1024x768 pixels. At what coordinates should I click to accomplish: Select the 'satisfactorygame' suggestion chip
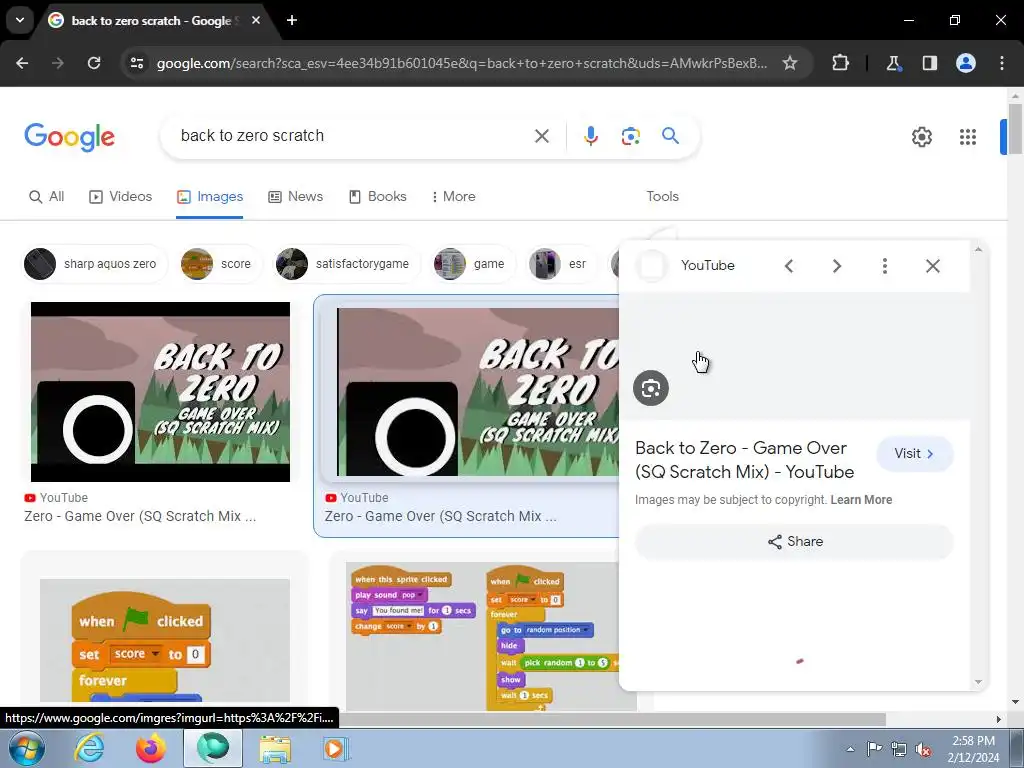click(x=347, y=264)
